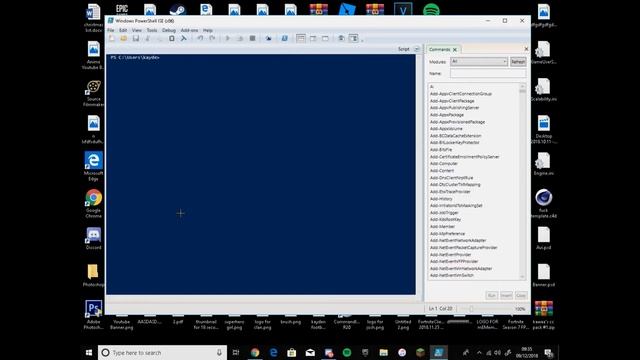This screenshot has width=640, height=360.
Task: Show Script Pane Top layout icon
Action: pyautogui.click(x=301, y=38)
